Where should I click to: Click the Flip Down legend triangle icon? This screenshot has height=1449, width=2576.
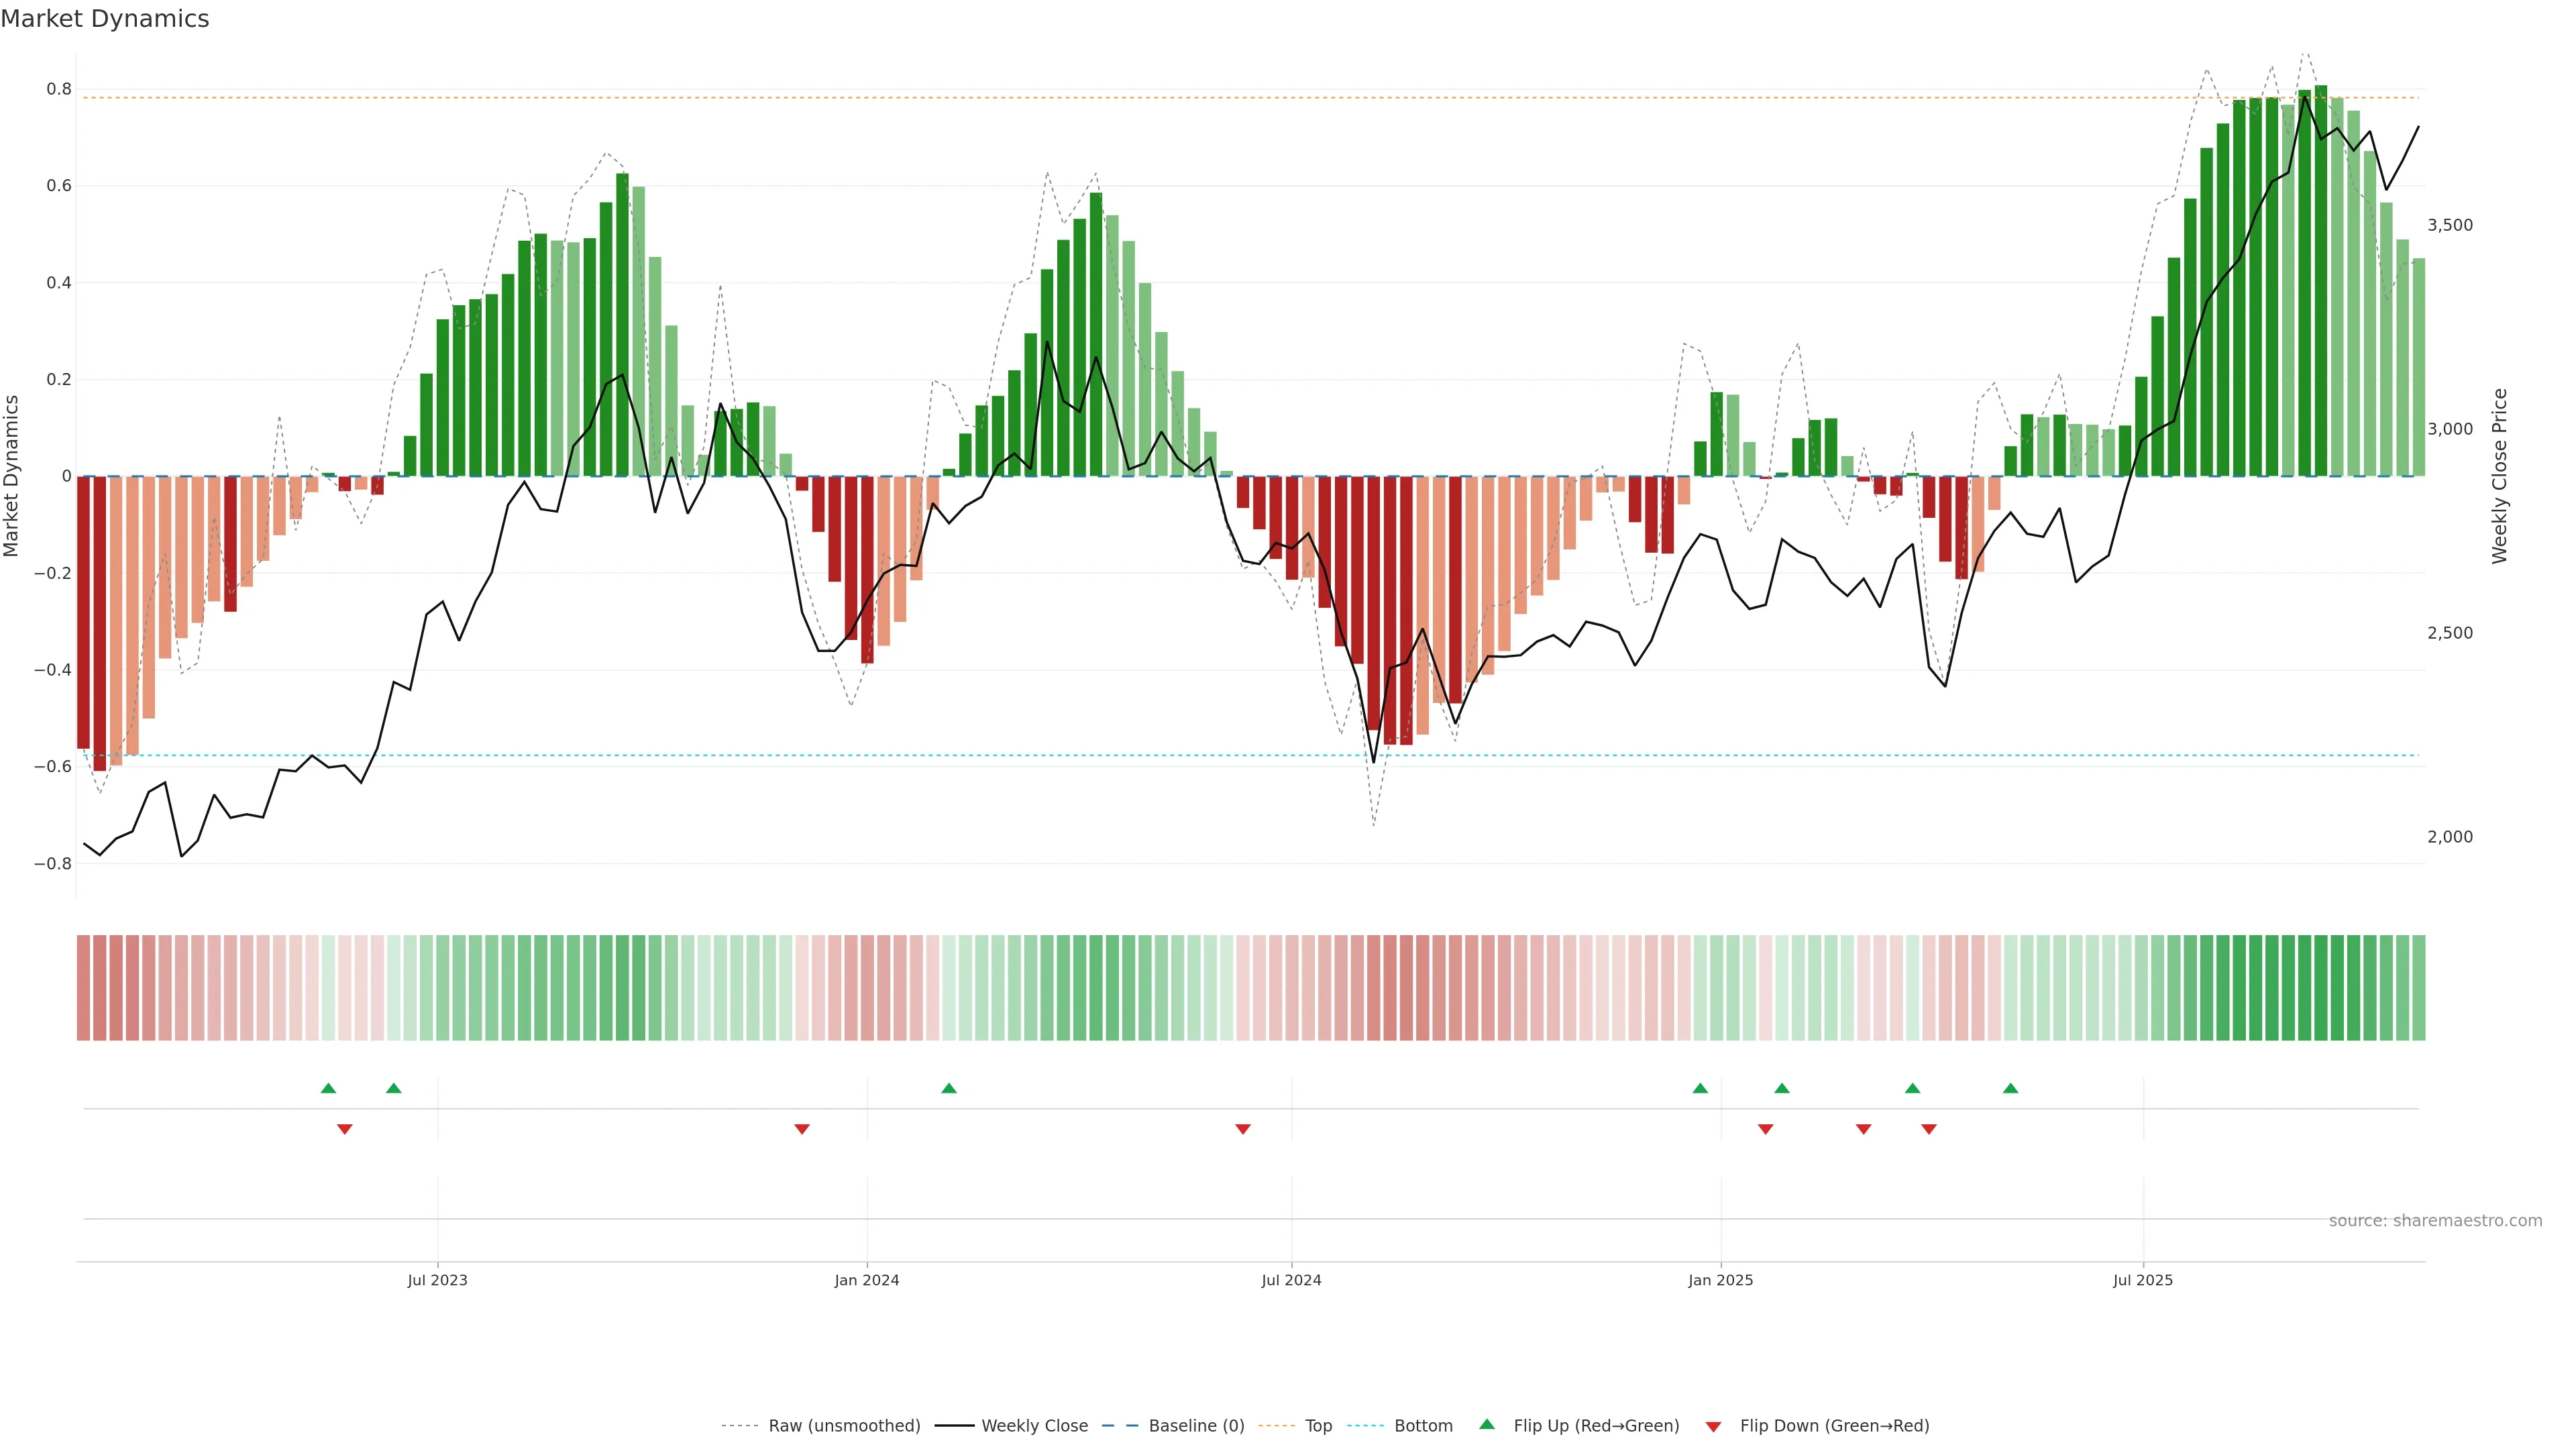[x=1713, y=1426]
